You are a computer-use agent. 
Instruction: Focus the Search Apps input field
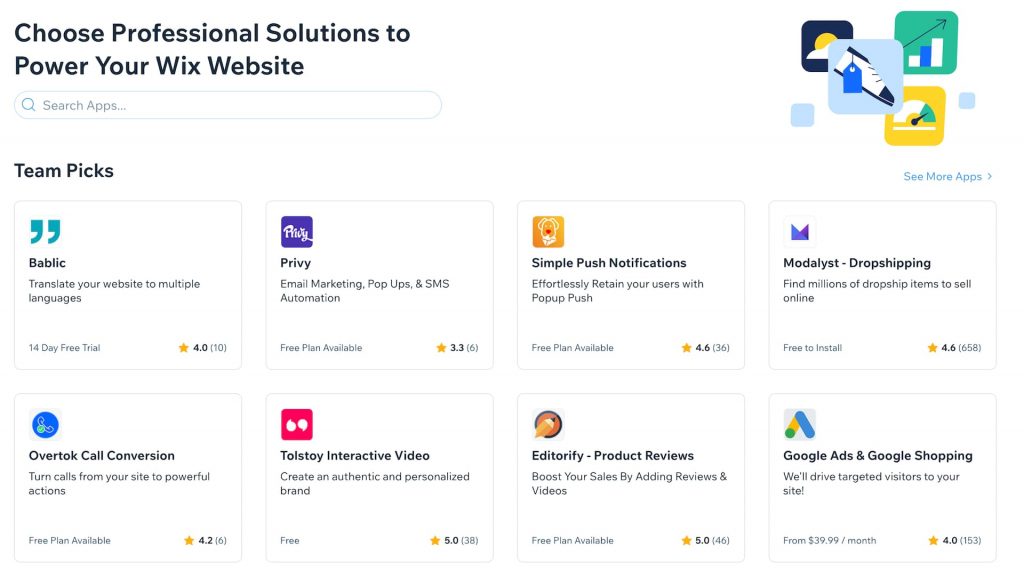(x=228, y=105)
